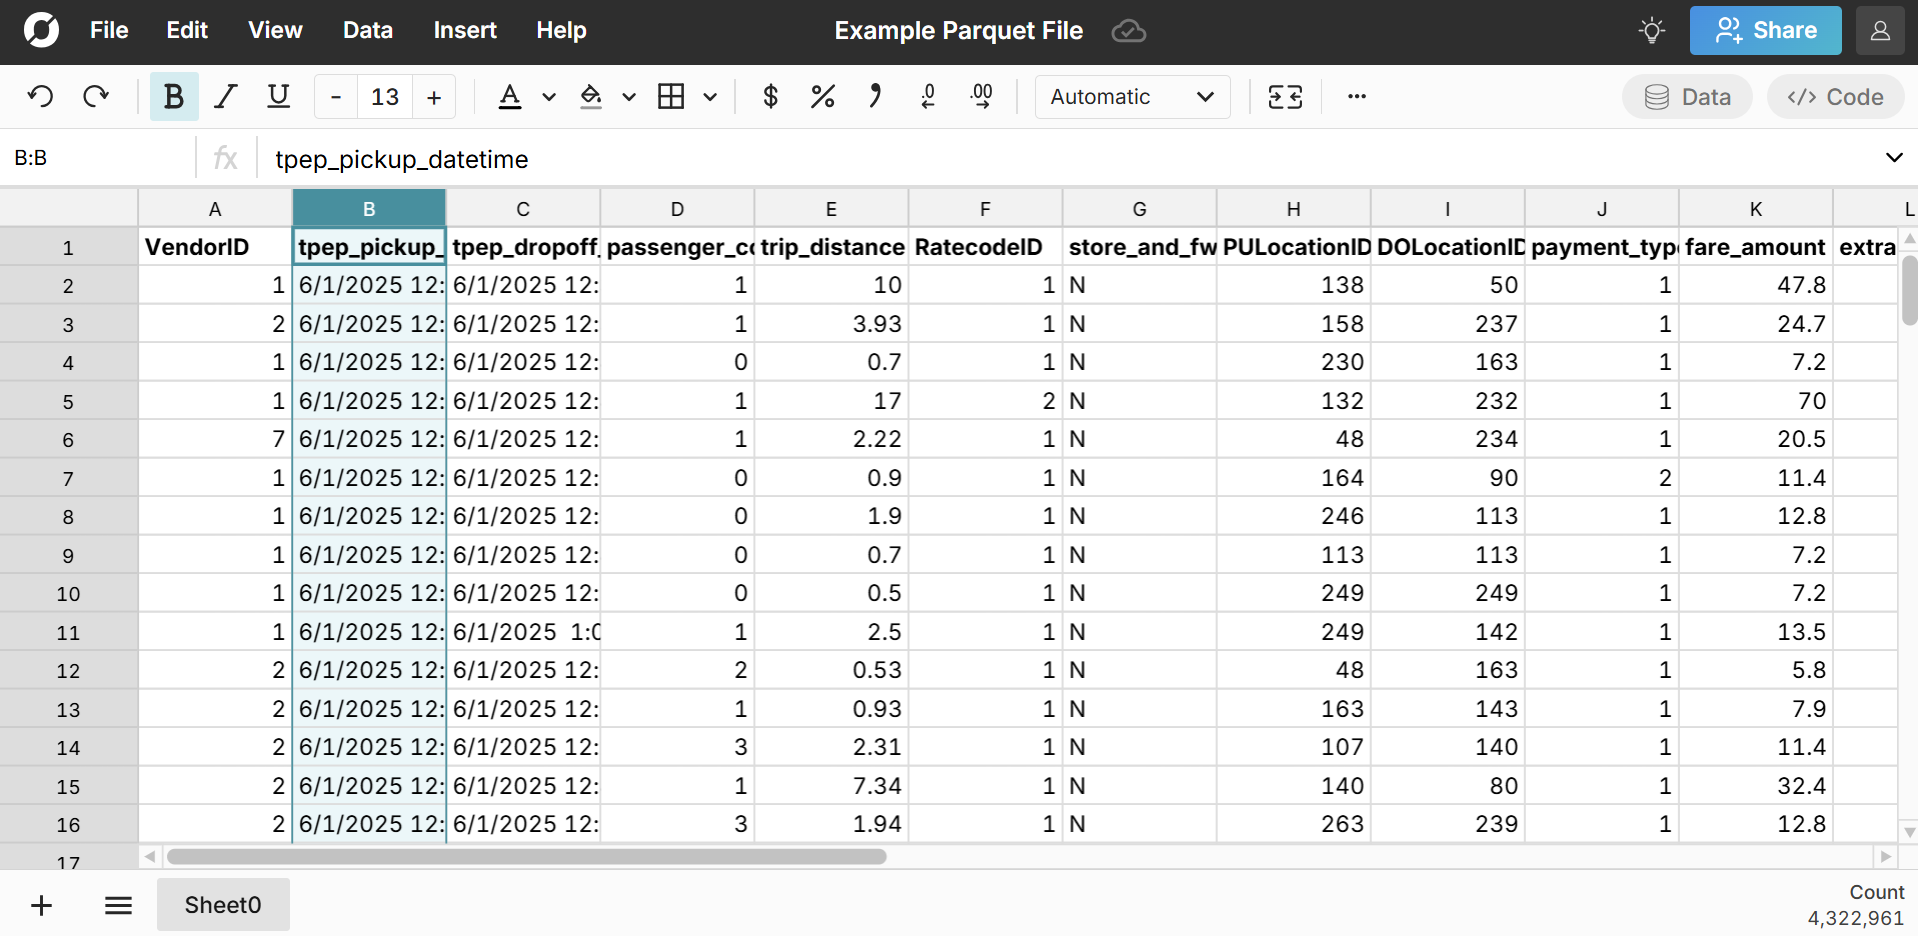Click the redo arrow icon
This screenshot has height=936, width=1918.
click(x=96, y=97)
